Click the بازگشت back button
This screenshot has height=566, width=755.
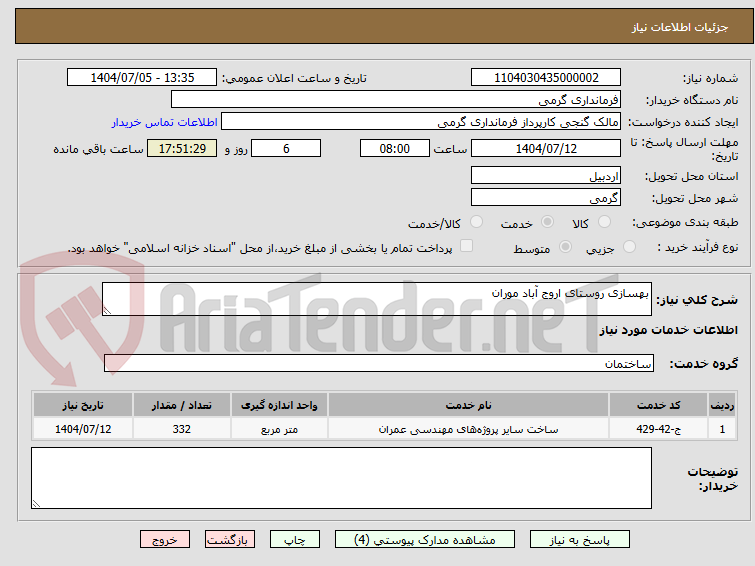click(x=230, y=540)
